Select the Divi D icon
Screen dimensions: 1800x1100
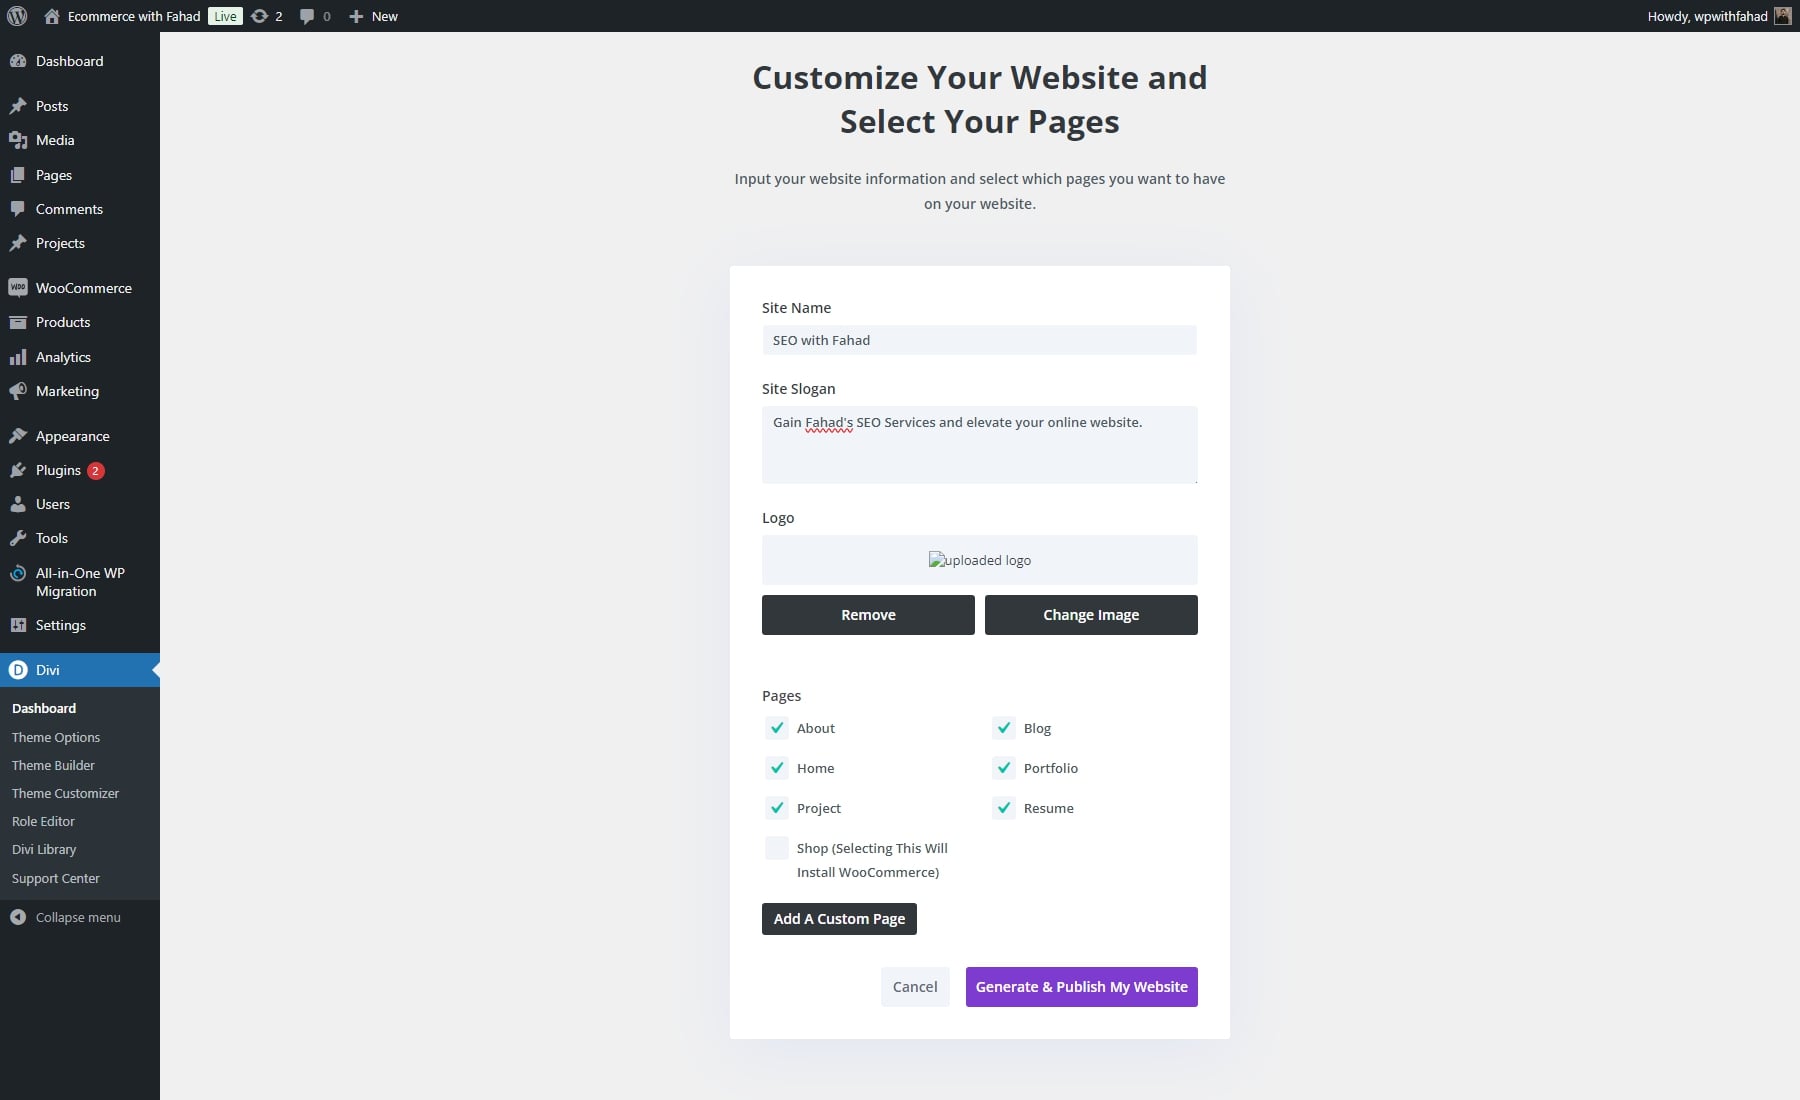[x=17, y=670]
